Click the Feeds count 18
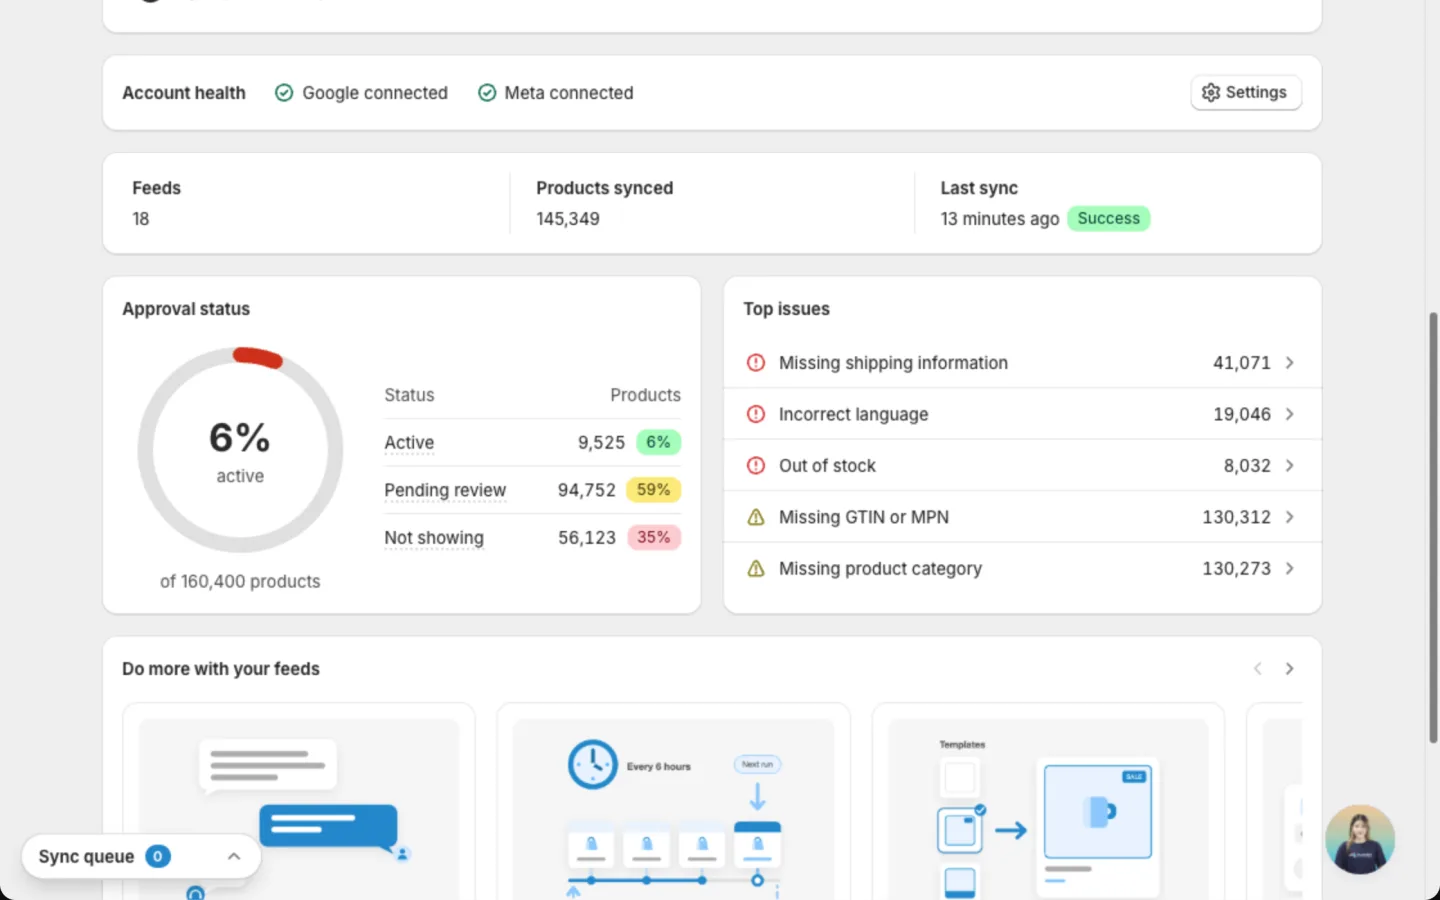The height and width of the screenshot is (900, 1440). click(141, 219)
